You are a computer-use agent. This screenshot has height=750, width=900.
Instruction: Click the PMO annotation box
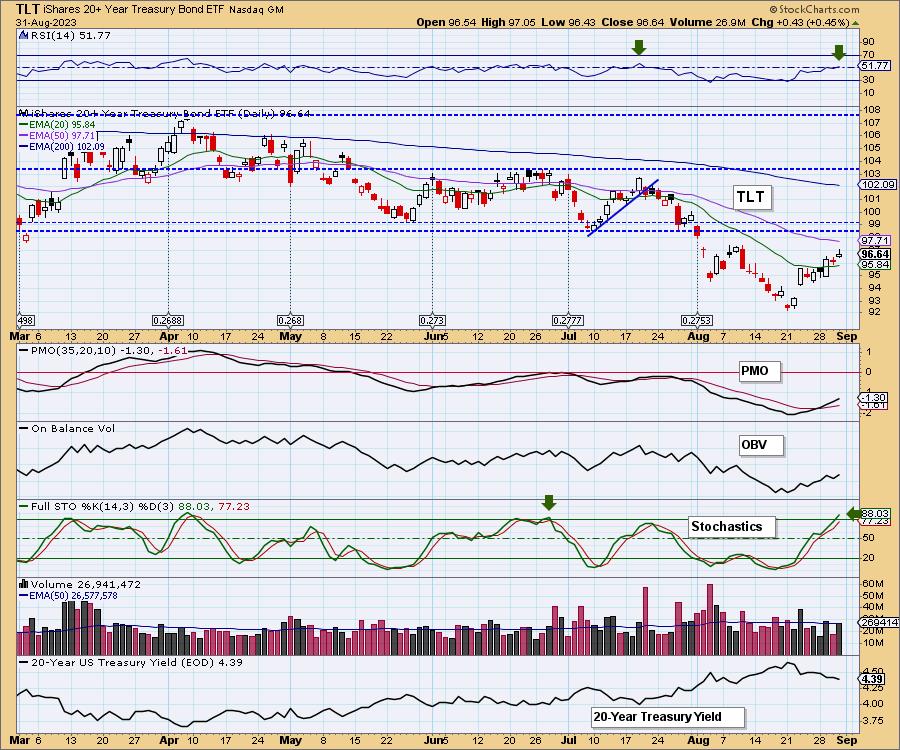tap(760, 371)
